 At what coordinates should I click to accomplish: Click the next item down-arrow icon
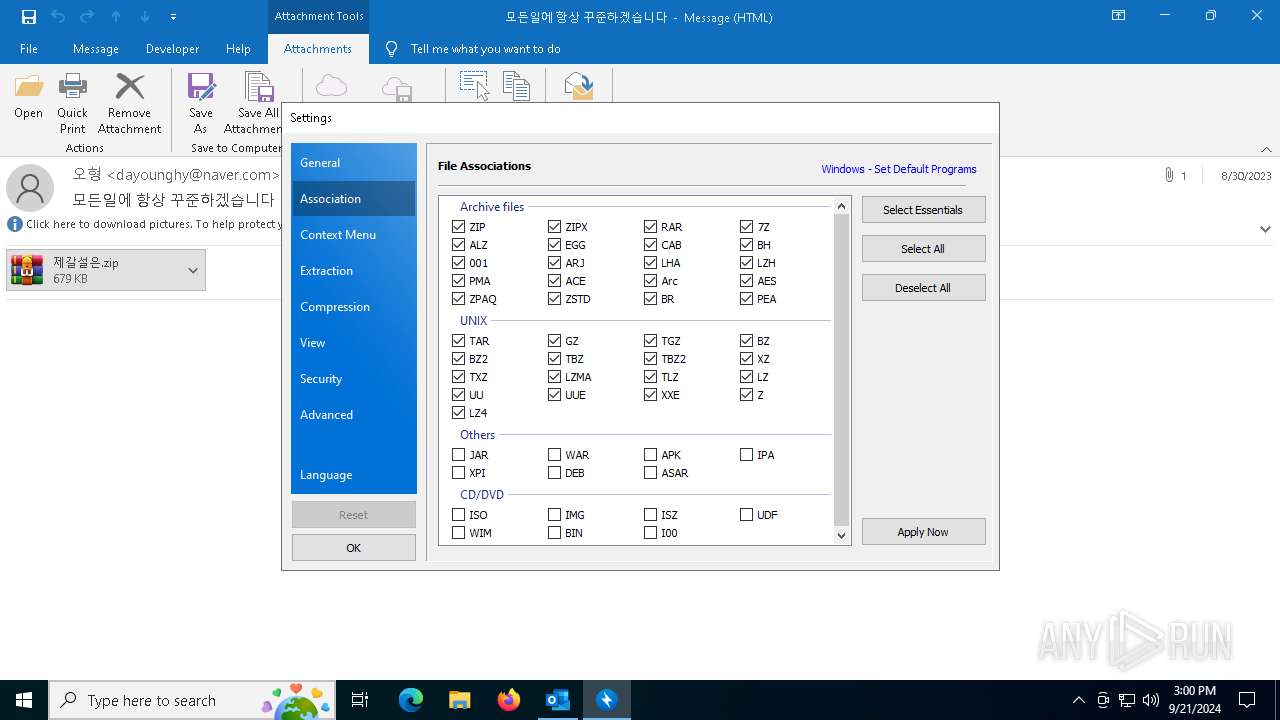point(145,17)
